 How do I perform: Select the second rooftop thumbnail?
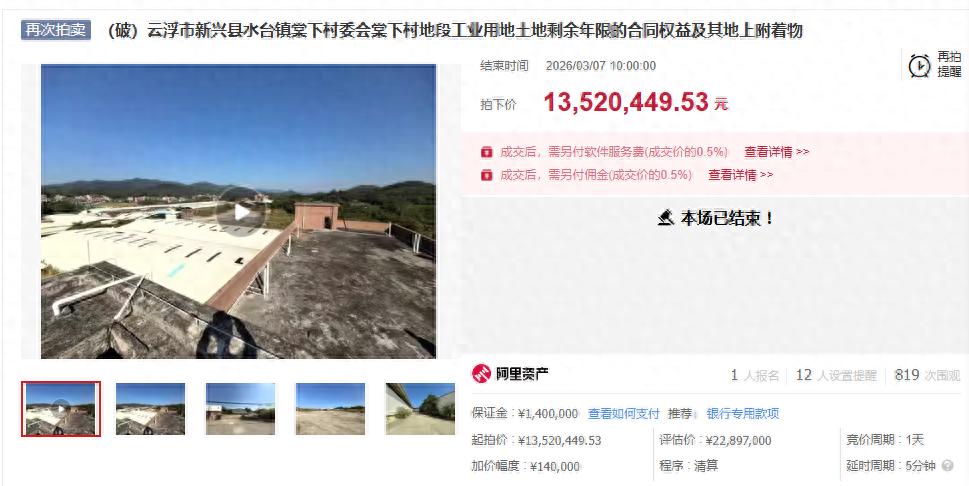[150, 409]
